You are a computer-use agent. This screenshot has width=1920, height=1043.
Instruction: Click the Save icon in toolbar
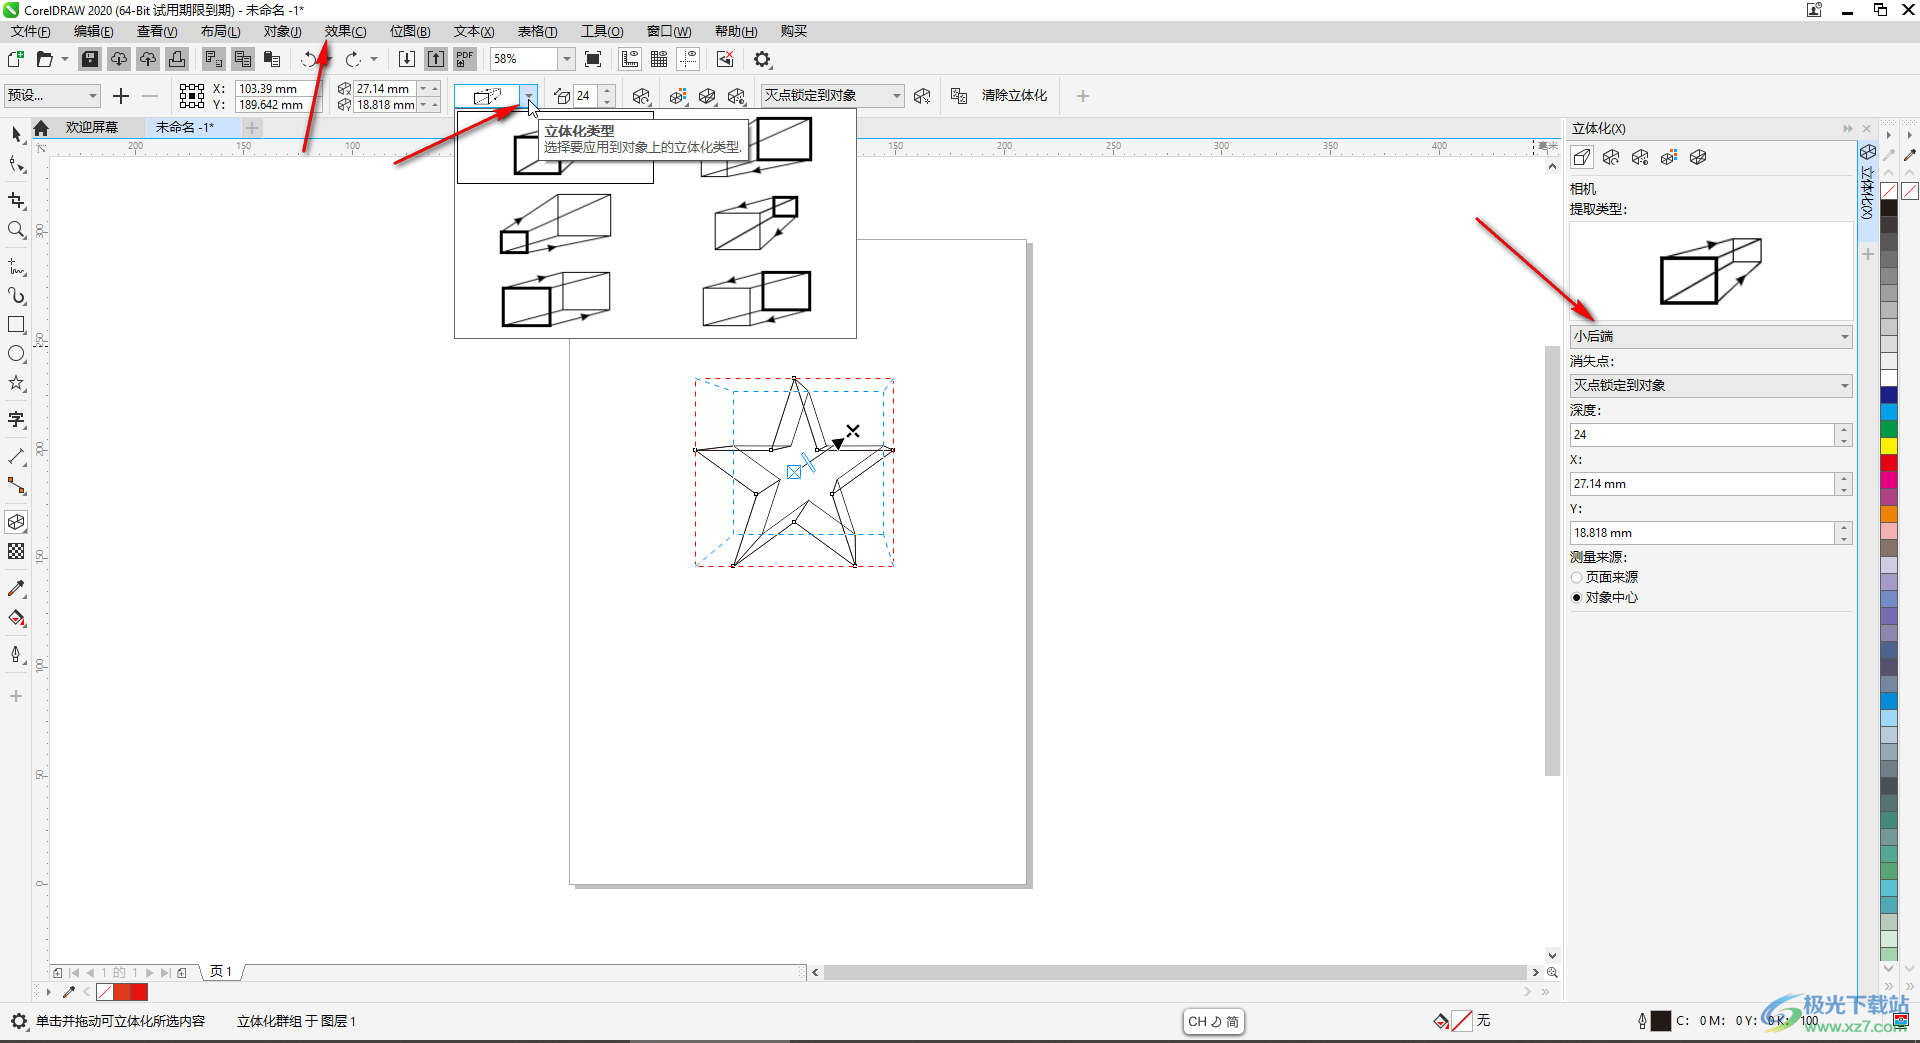pos(90,59)
